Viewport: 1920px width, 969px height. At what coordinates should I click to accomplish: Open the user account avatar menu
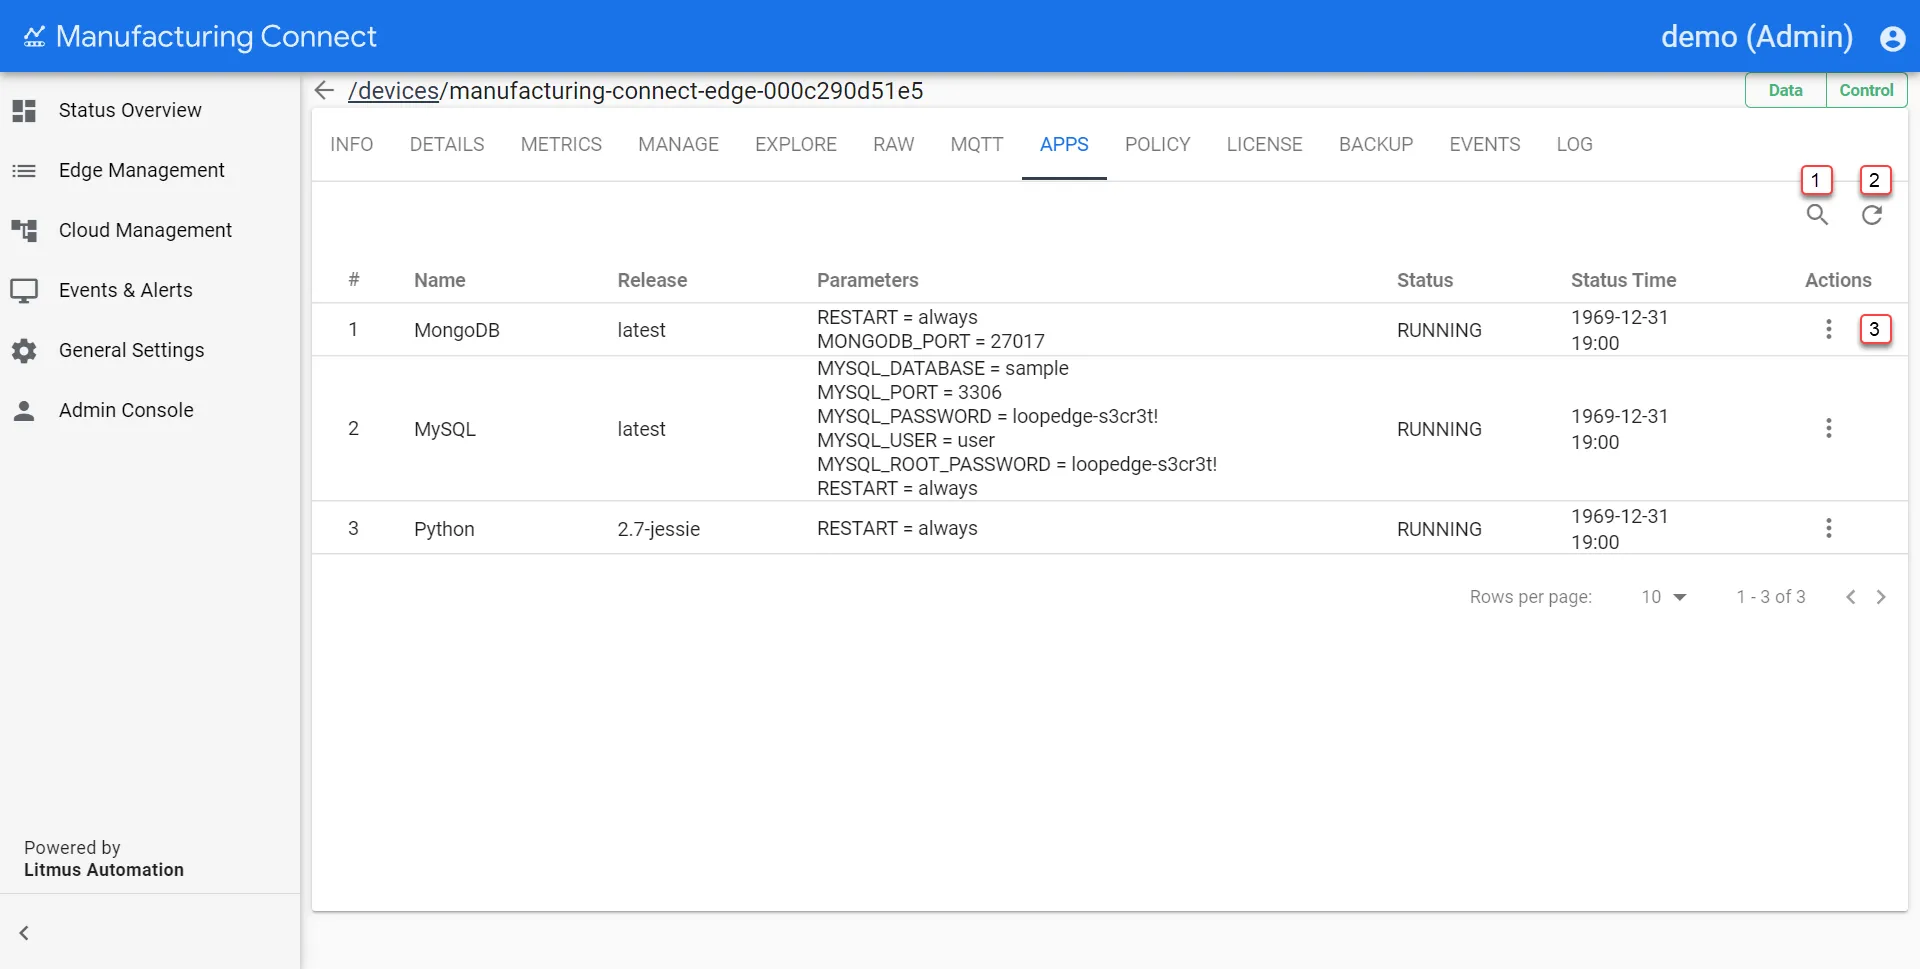tap(1892, 38)
